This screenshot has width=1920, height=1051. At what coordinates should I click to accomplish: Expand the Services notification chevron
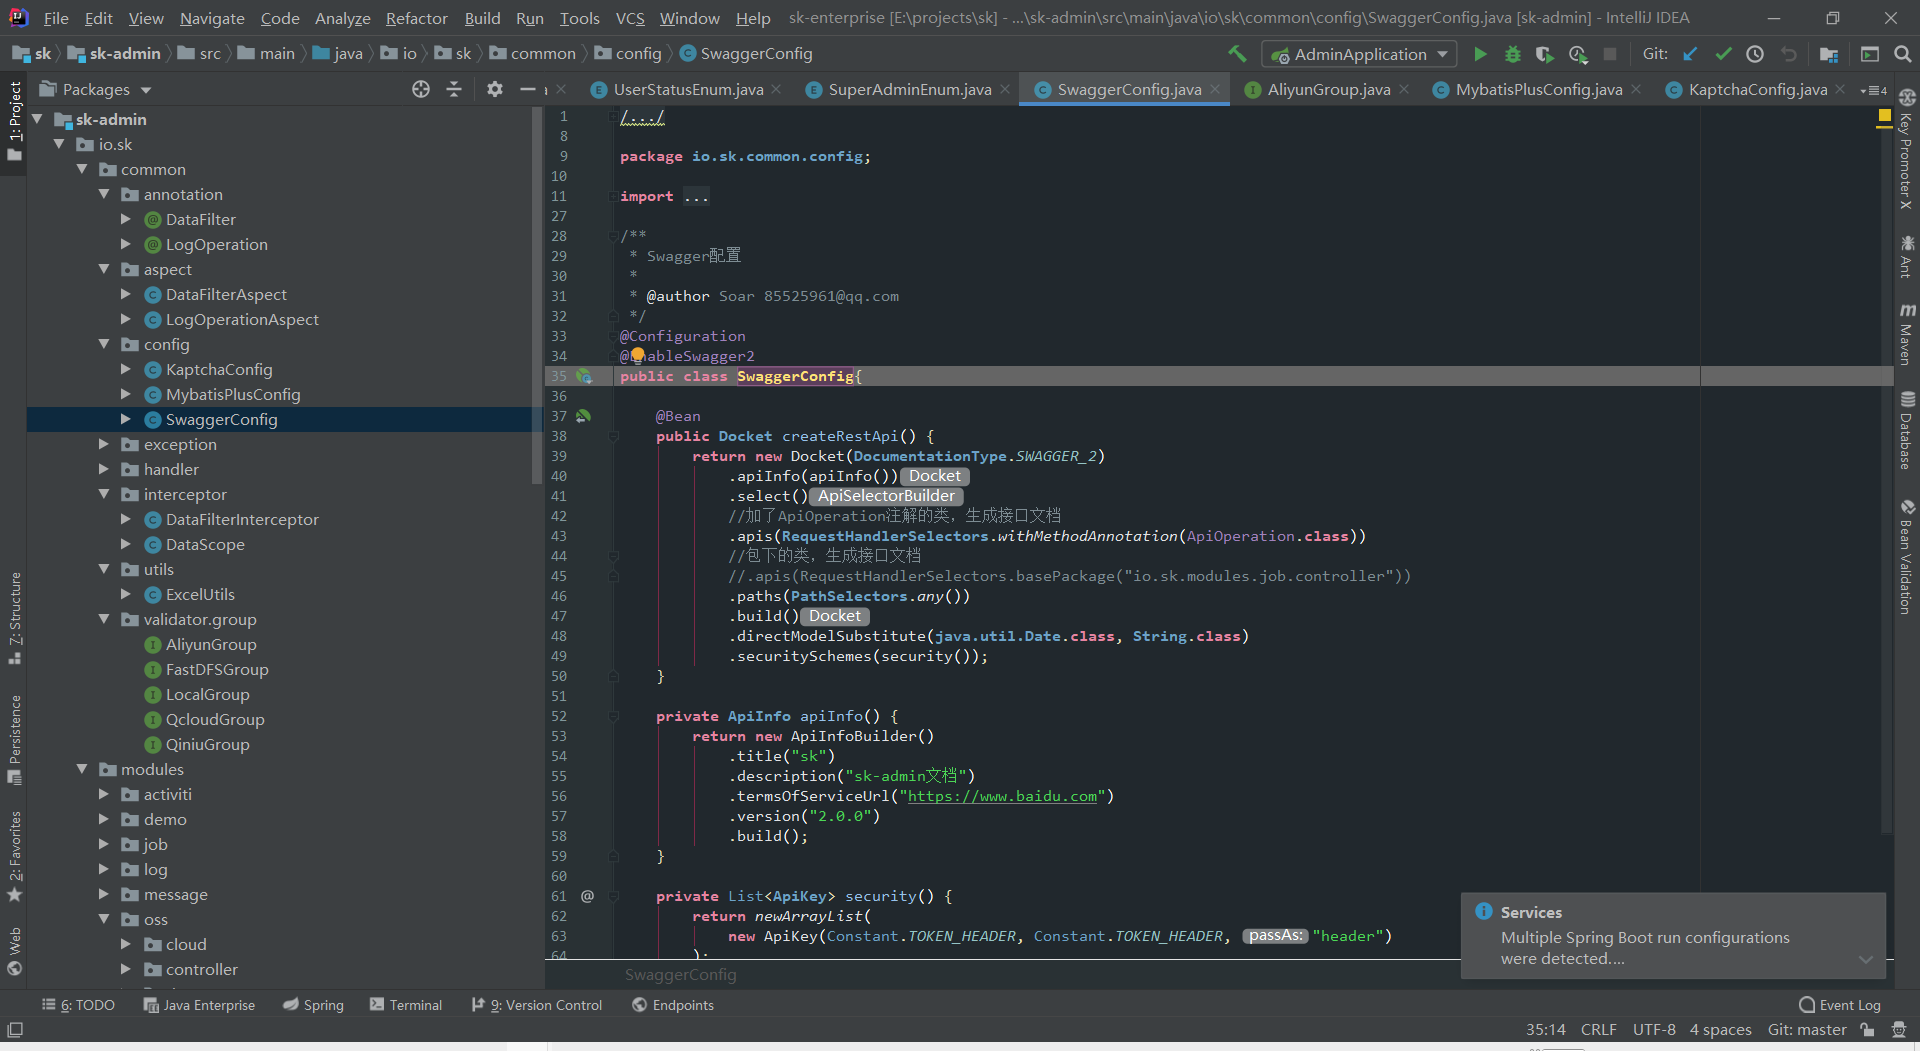pos(1865,959)
